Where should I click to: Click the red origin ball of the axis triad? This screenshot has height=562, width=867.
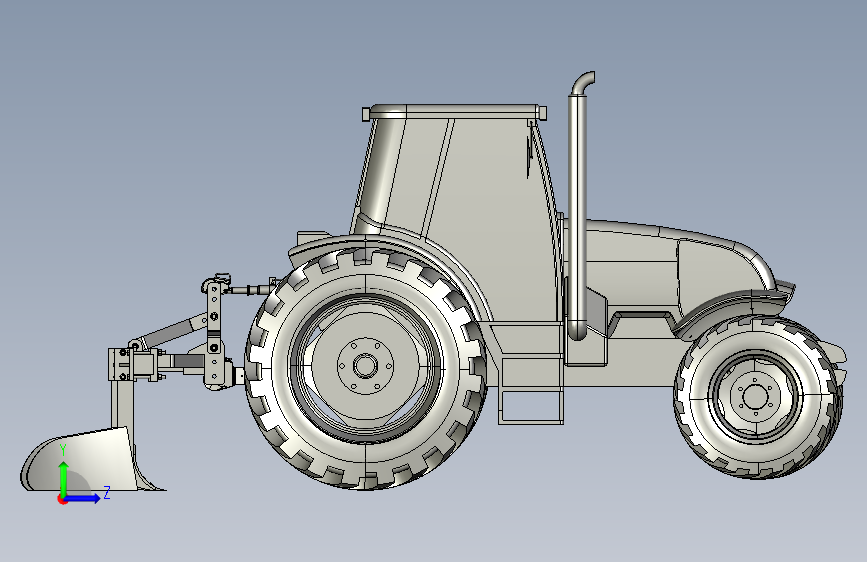[62, 499]
